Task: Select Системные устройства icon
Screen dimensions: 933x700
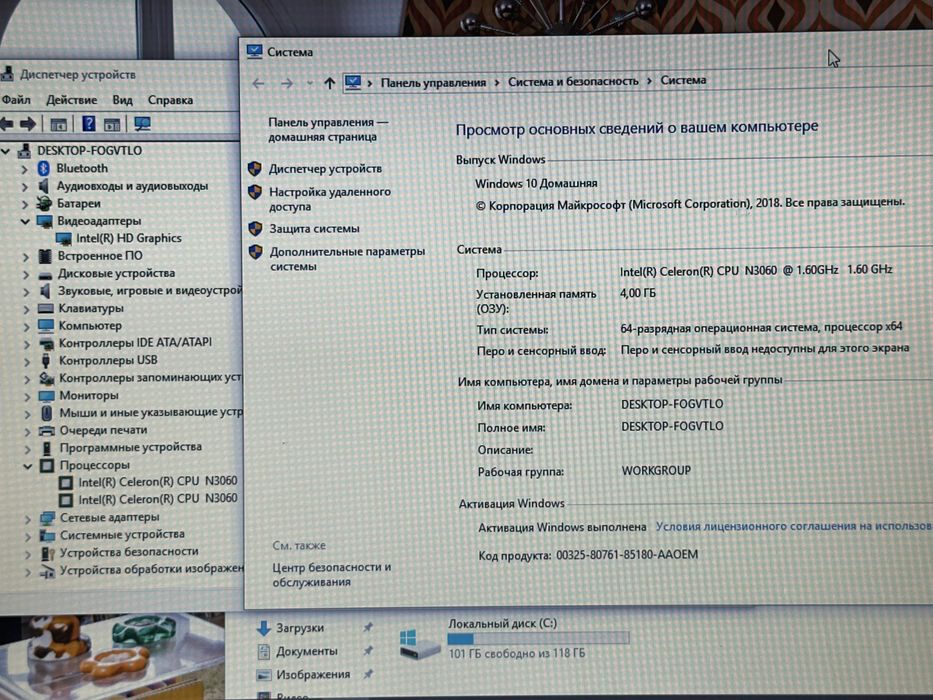Action: (x=48, y=535)
